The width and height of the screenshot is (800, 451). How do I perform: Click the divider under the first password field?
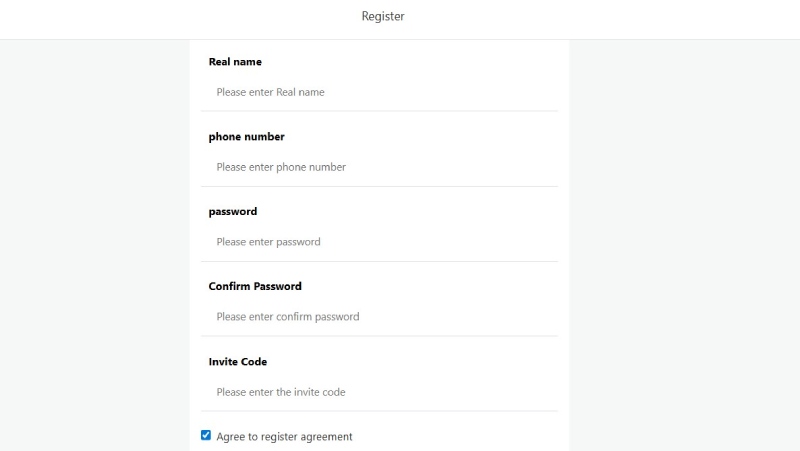click(380, 261)
